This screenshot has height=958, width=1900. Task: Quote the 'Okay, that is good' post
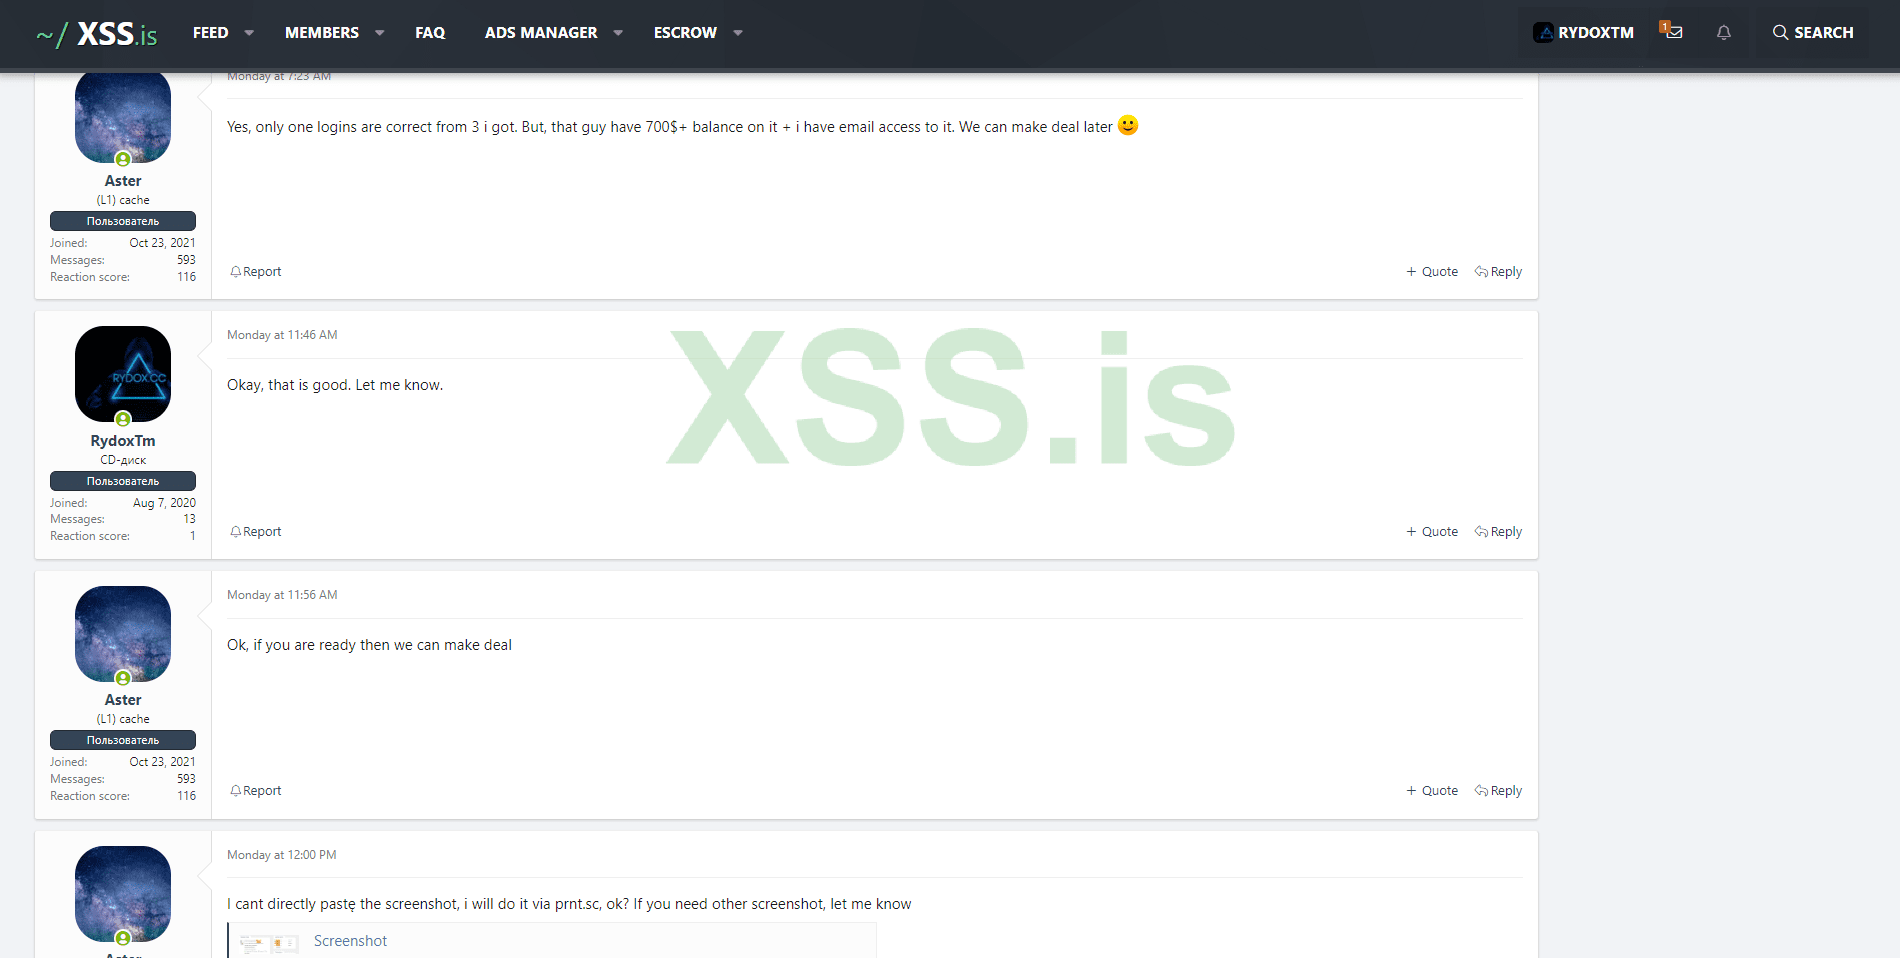(x=1432, y=532)
